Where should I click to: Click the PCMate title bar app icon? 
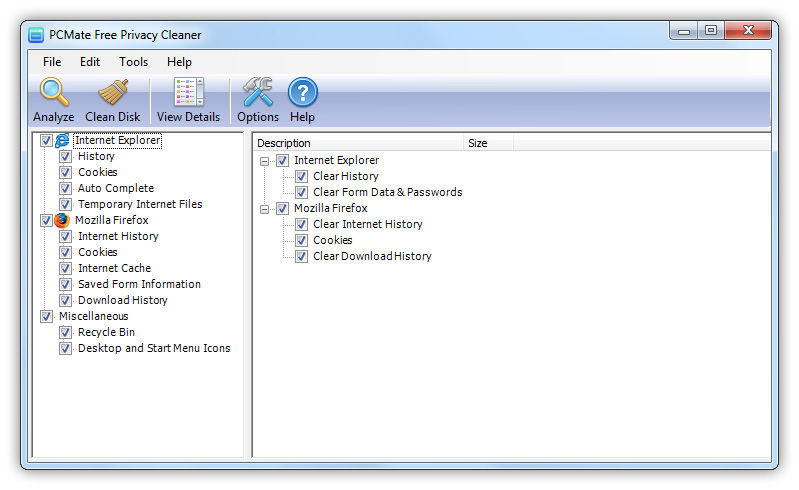[36, 35]
